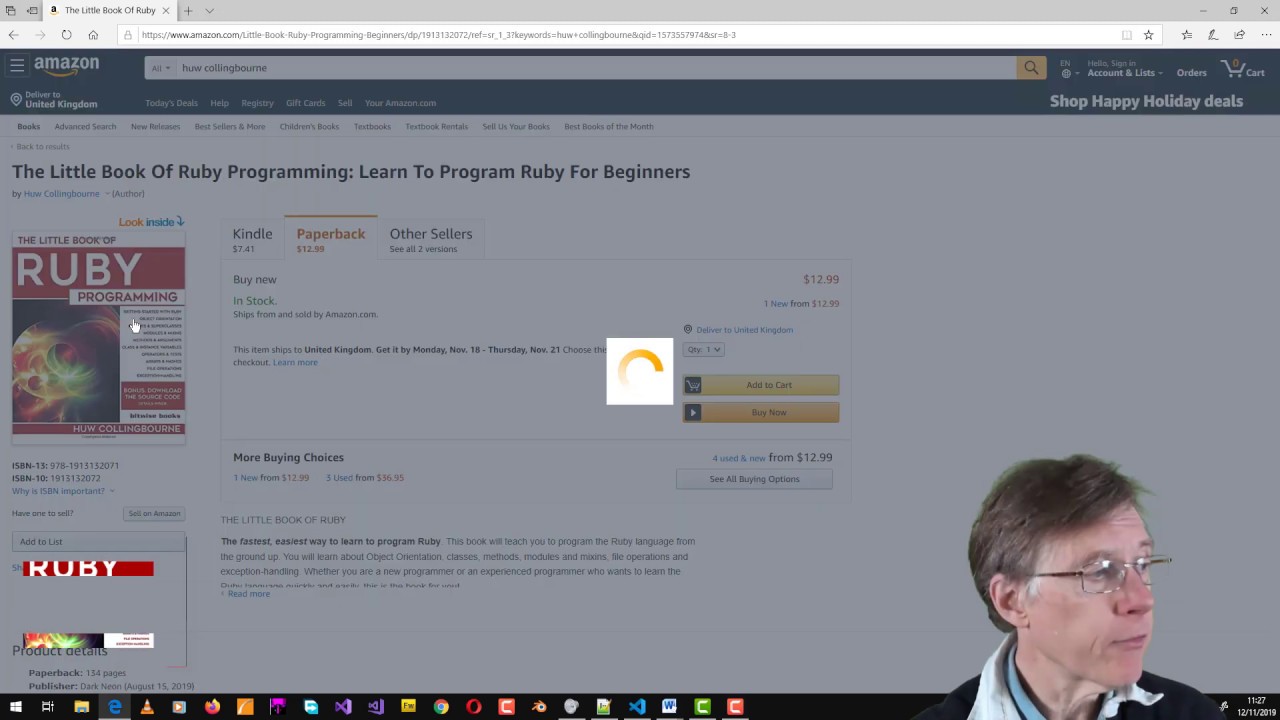Viewport: 1280px width, 720px height.
Task: Click the Share page icon
Action: (x=1239, y=35)
